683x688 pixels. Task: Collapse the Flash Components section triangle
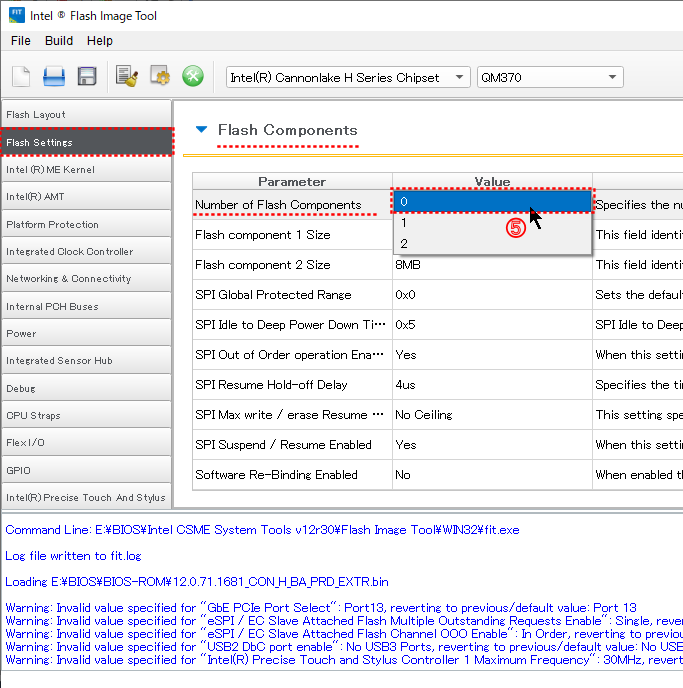point(202,130)
